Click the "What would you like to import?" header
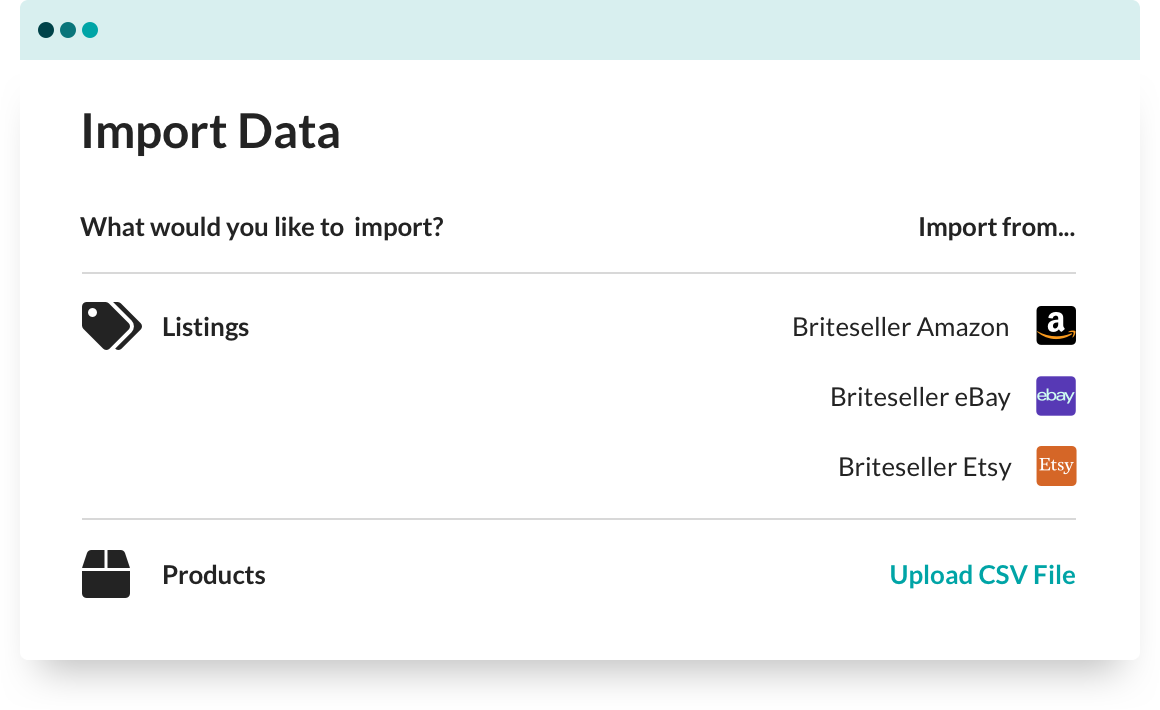Viewport: 1160px width, 710px height. (x=262, y=227)
